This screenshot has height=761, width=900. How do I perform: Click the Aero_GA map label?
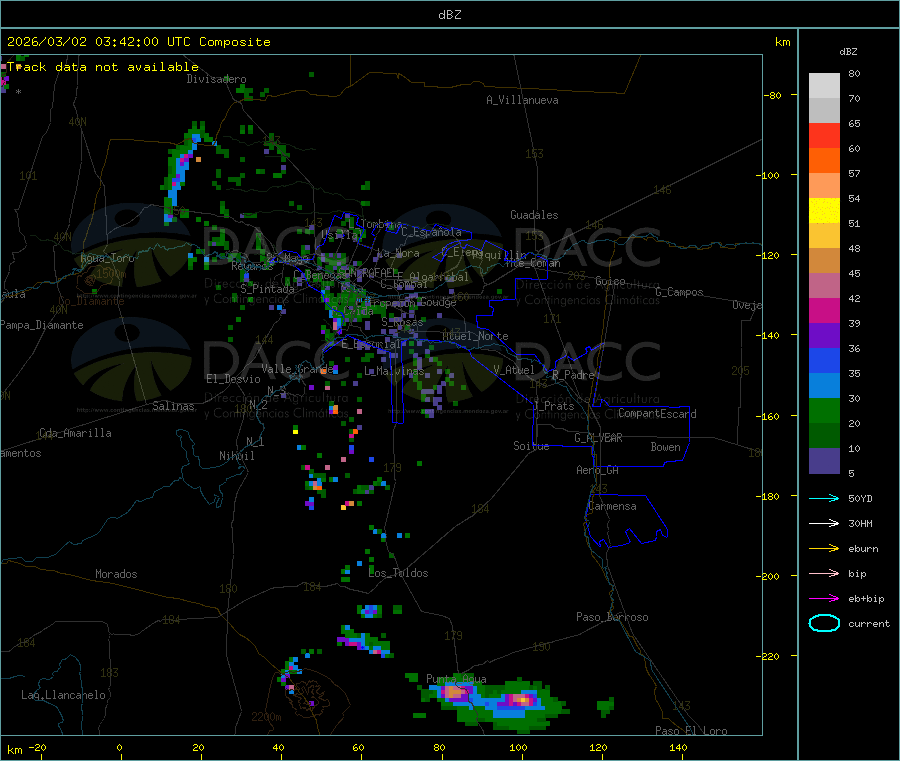coord(598,470)
